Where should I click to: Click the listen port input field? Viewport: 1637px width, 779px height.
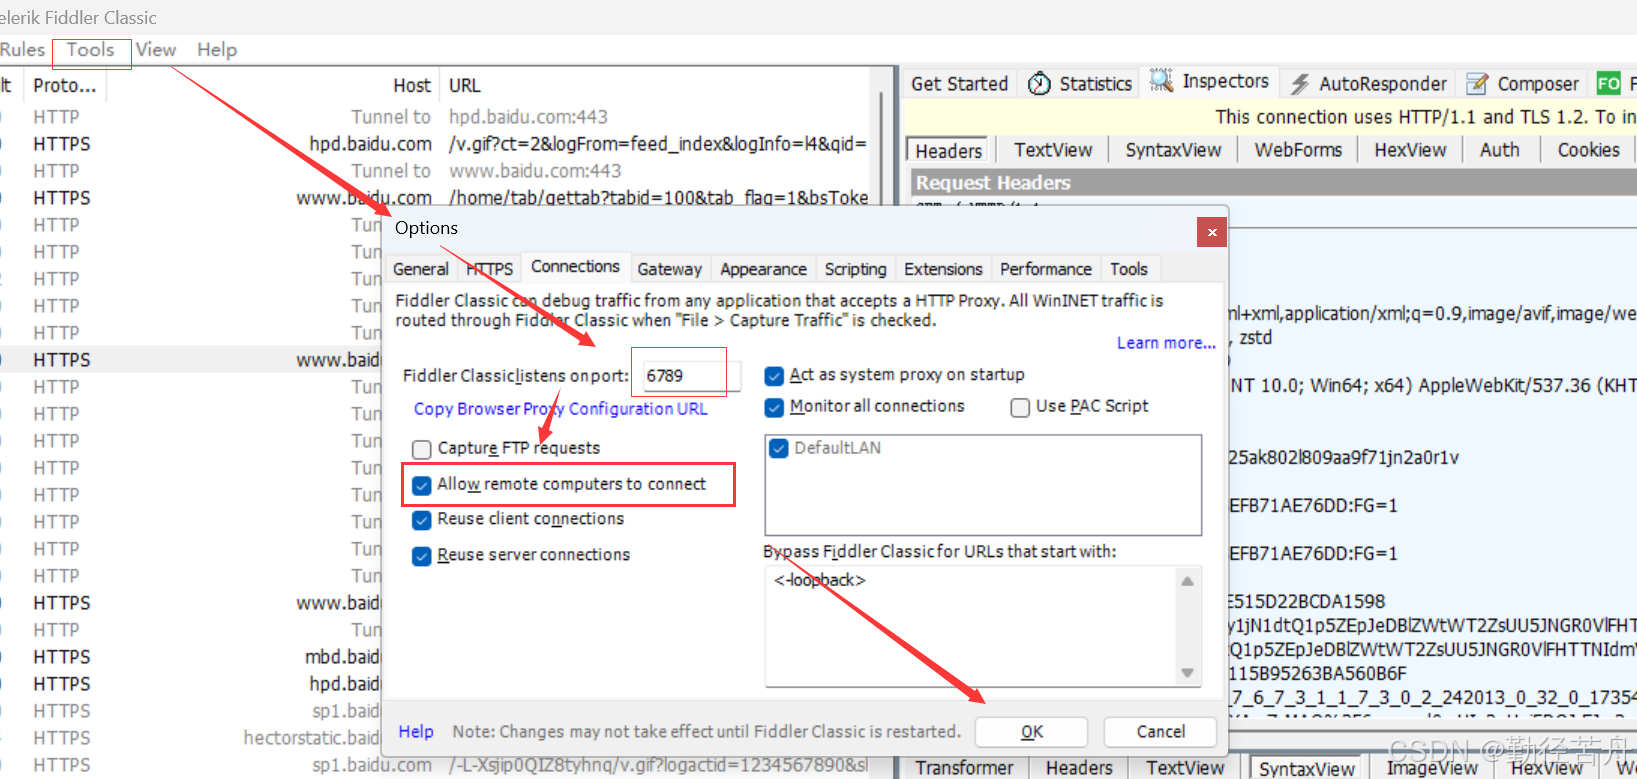click(x=689, y=376)
